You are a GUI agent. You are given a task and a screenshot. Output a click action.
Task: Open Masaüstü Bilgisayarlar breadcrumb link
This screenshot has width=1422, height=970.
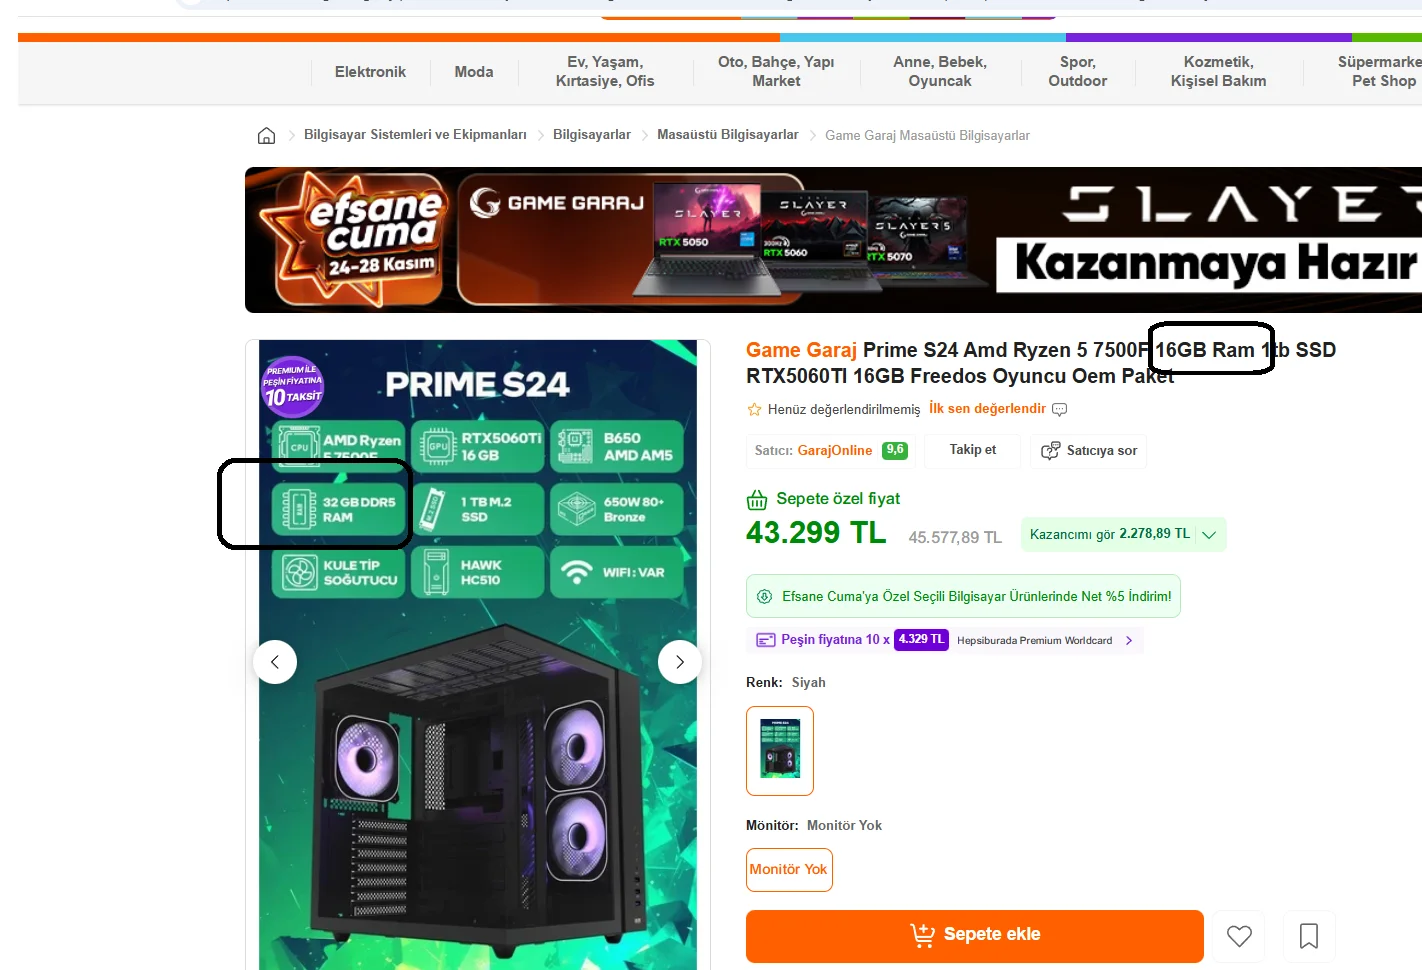click(727, 134)
